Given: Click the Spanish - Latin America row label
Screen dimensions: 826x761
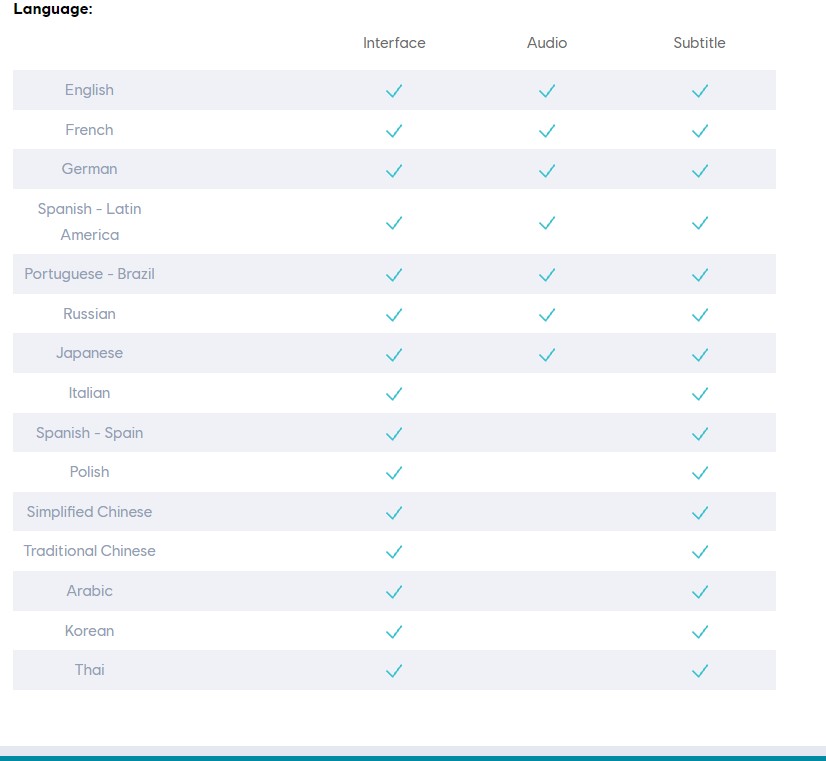Looking at the screenshot, I should tap(90, 222).
